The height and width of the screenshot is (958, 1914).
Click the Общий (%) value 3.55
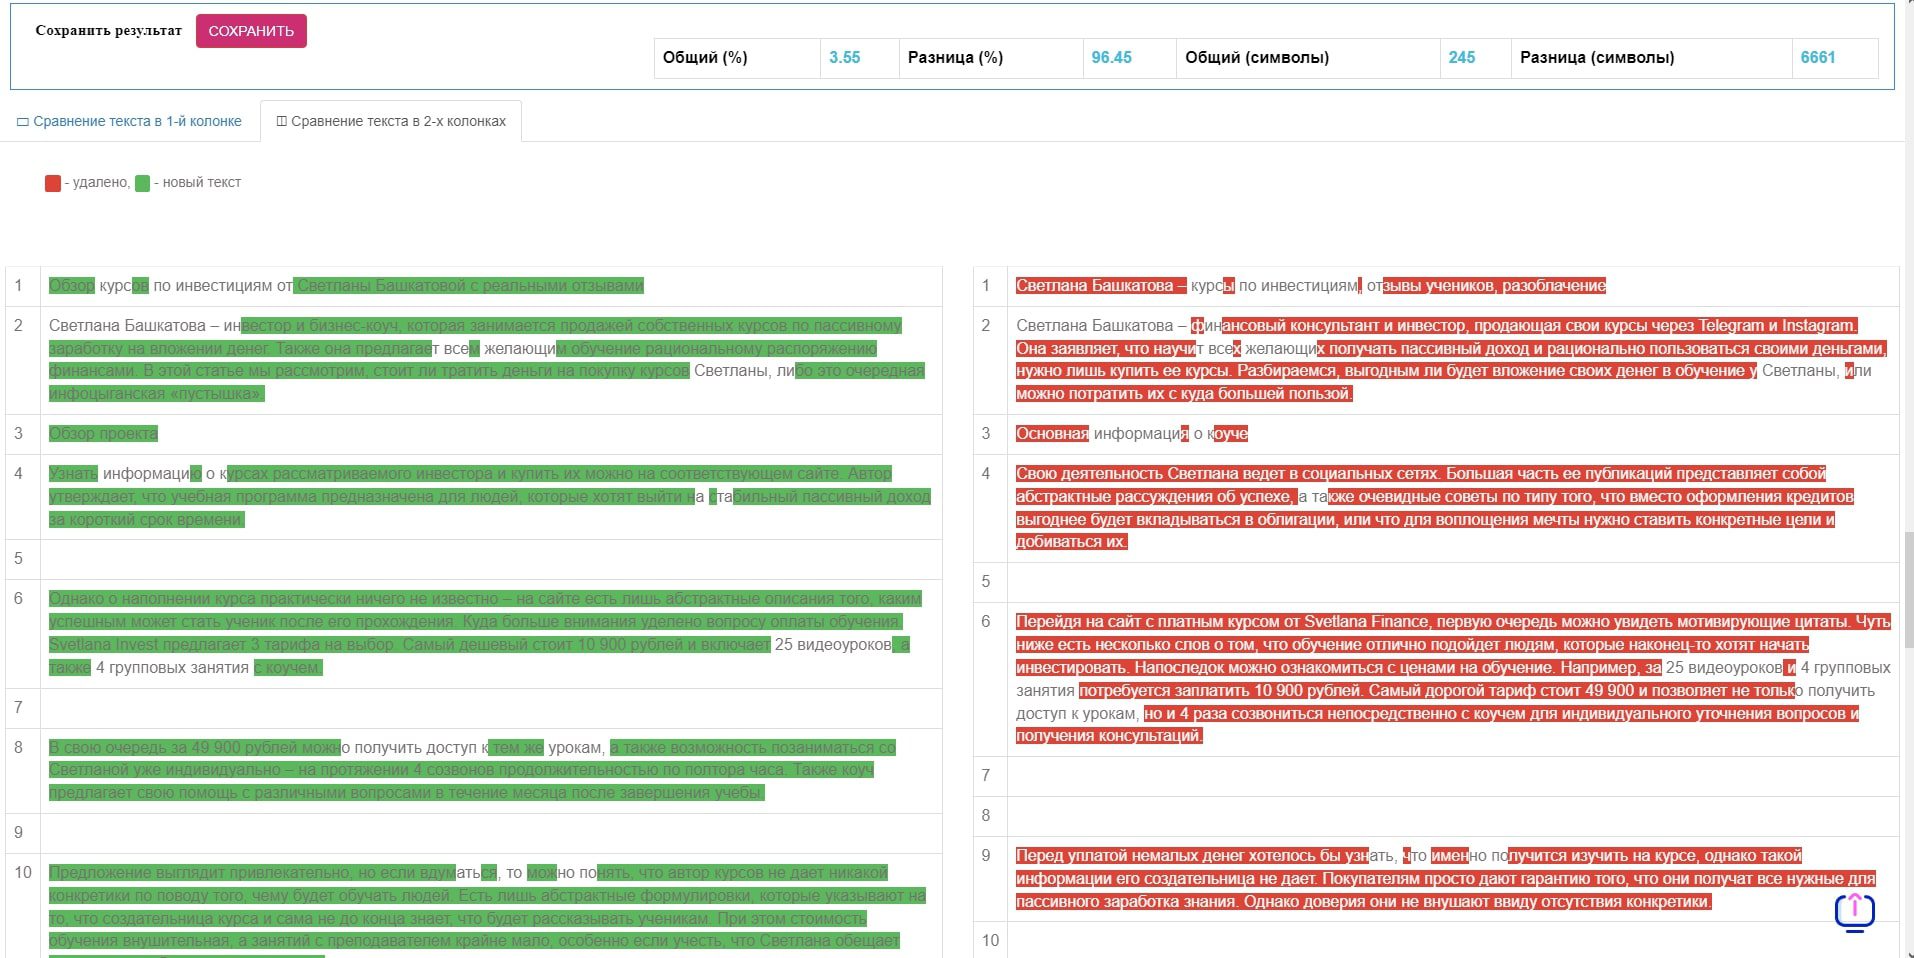coord(845,58)
